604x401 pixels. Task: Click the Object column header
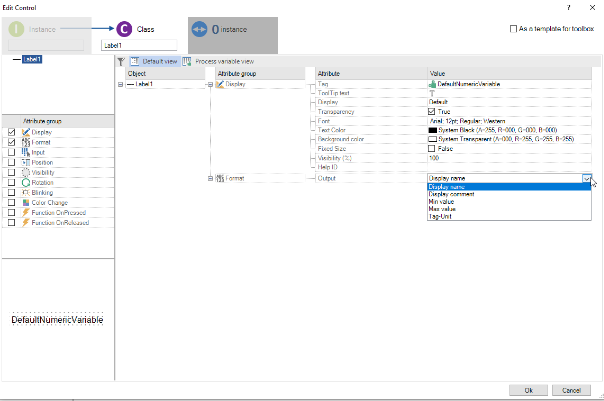[166, 73]
